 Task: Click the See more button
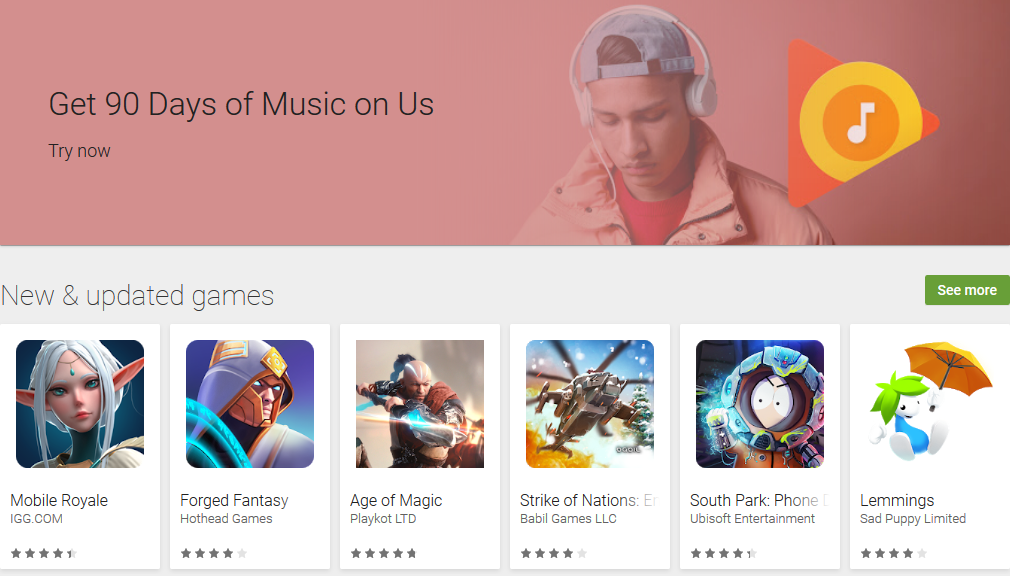click(x=967, y=290)
